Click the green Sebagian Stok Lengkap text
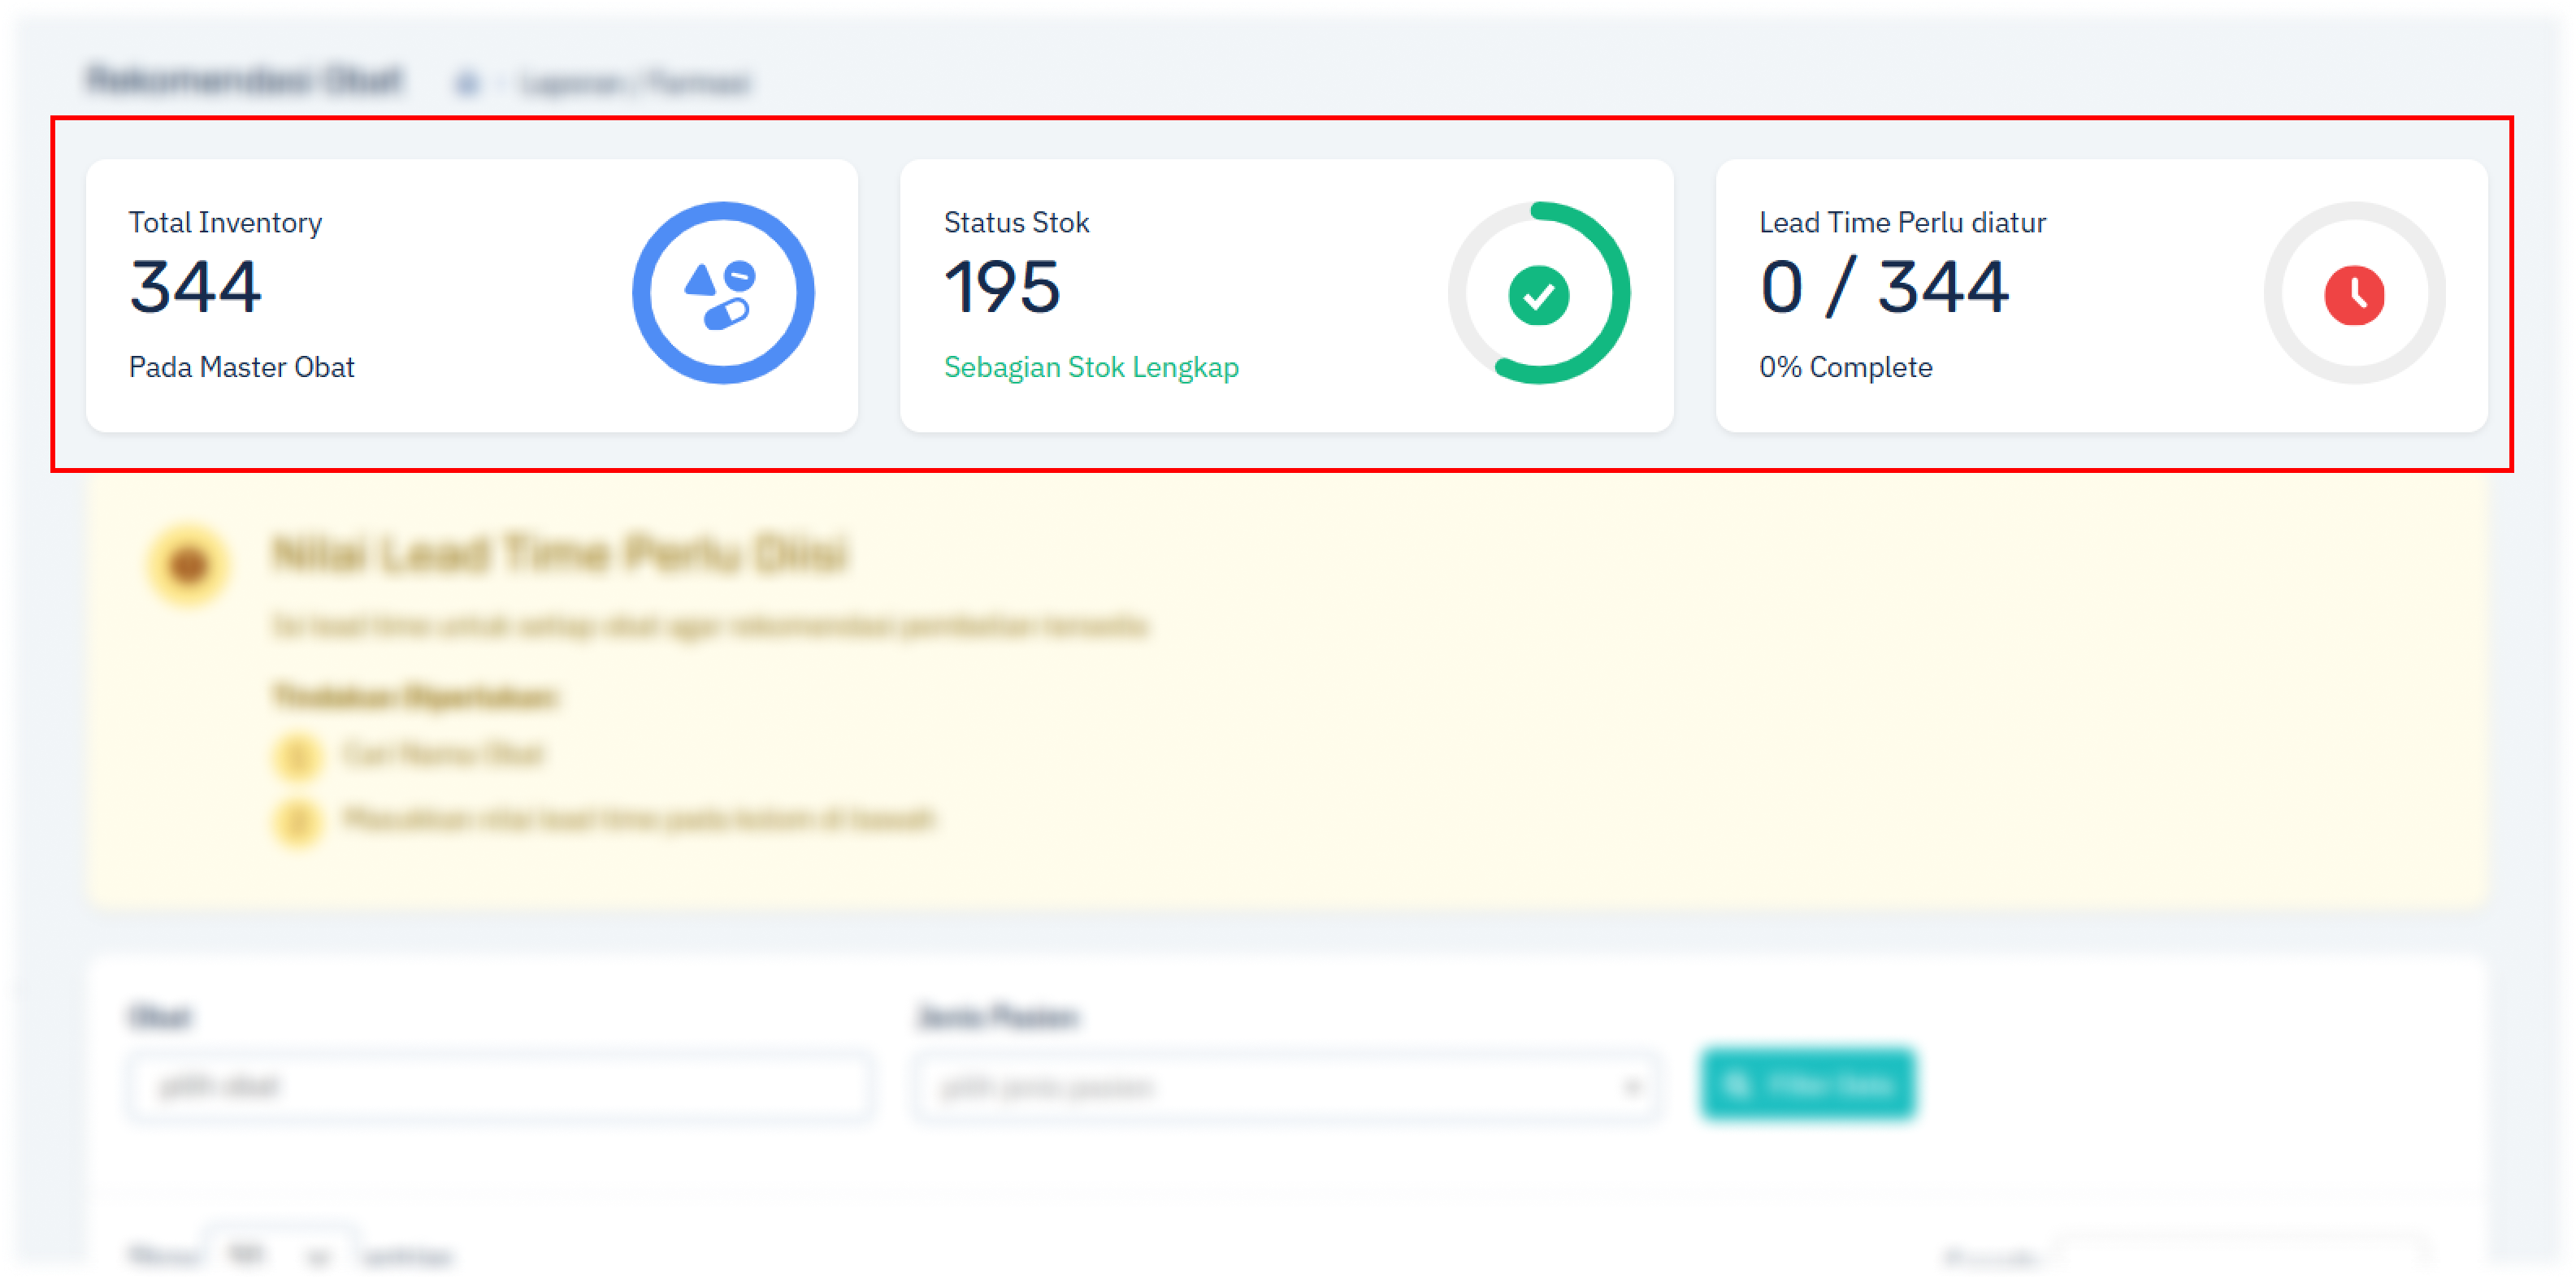Viewport: 2576px width, 1279px height. 1090,368
